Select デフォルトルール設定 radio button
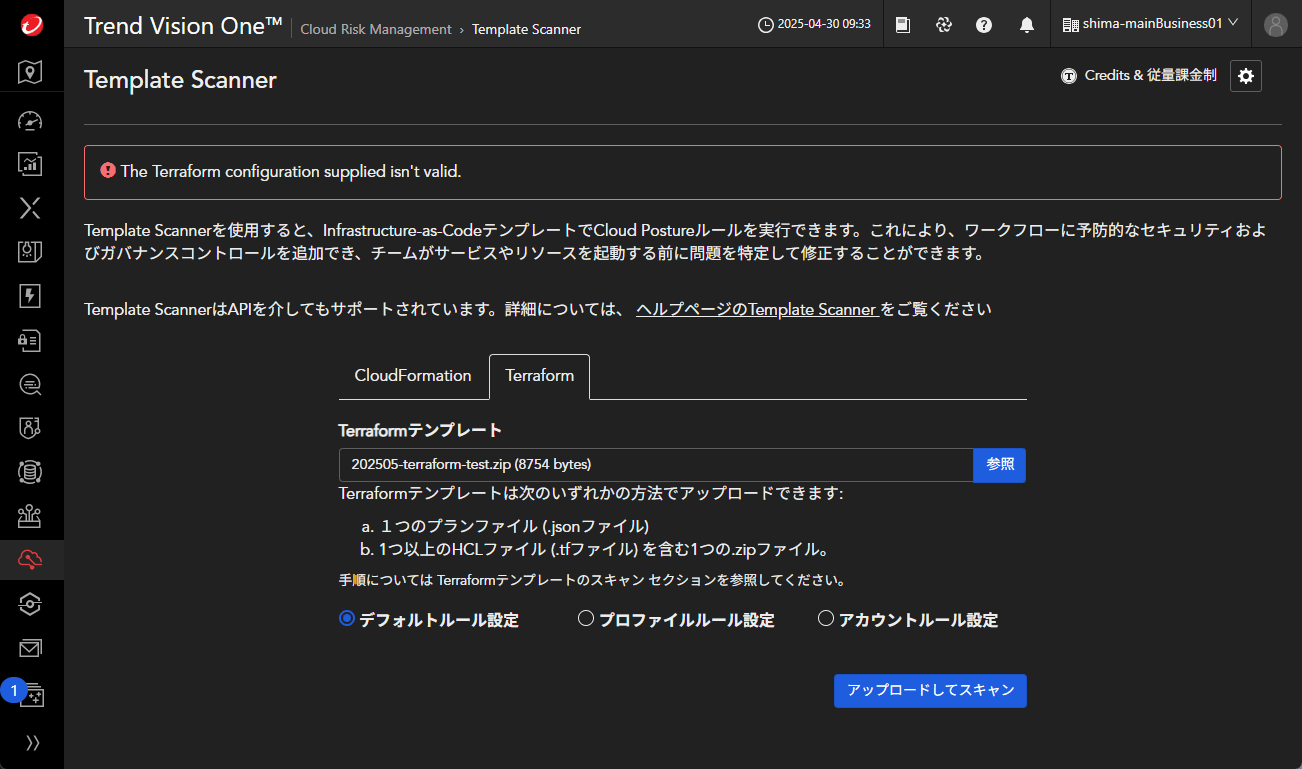The width and height of the screenshot is (1302, 769). (x=347, y=619)
